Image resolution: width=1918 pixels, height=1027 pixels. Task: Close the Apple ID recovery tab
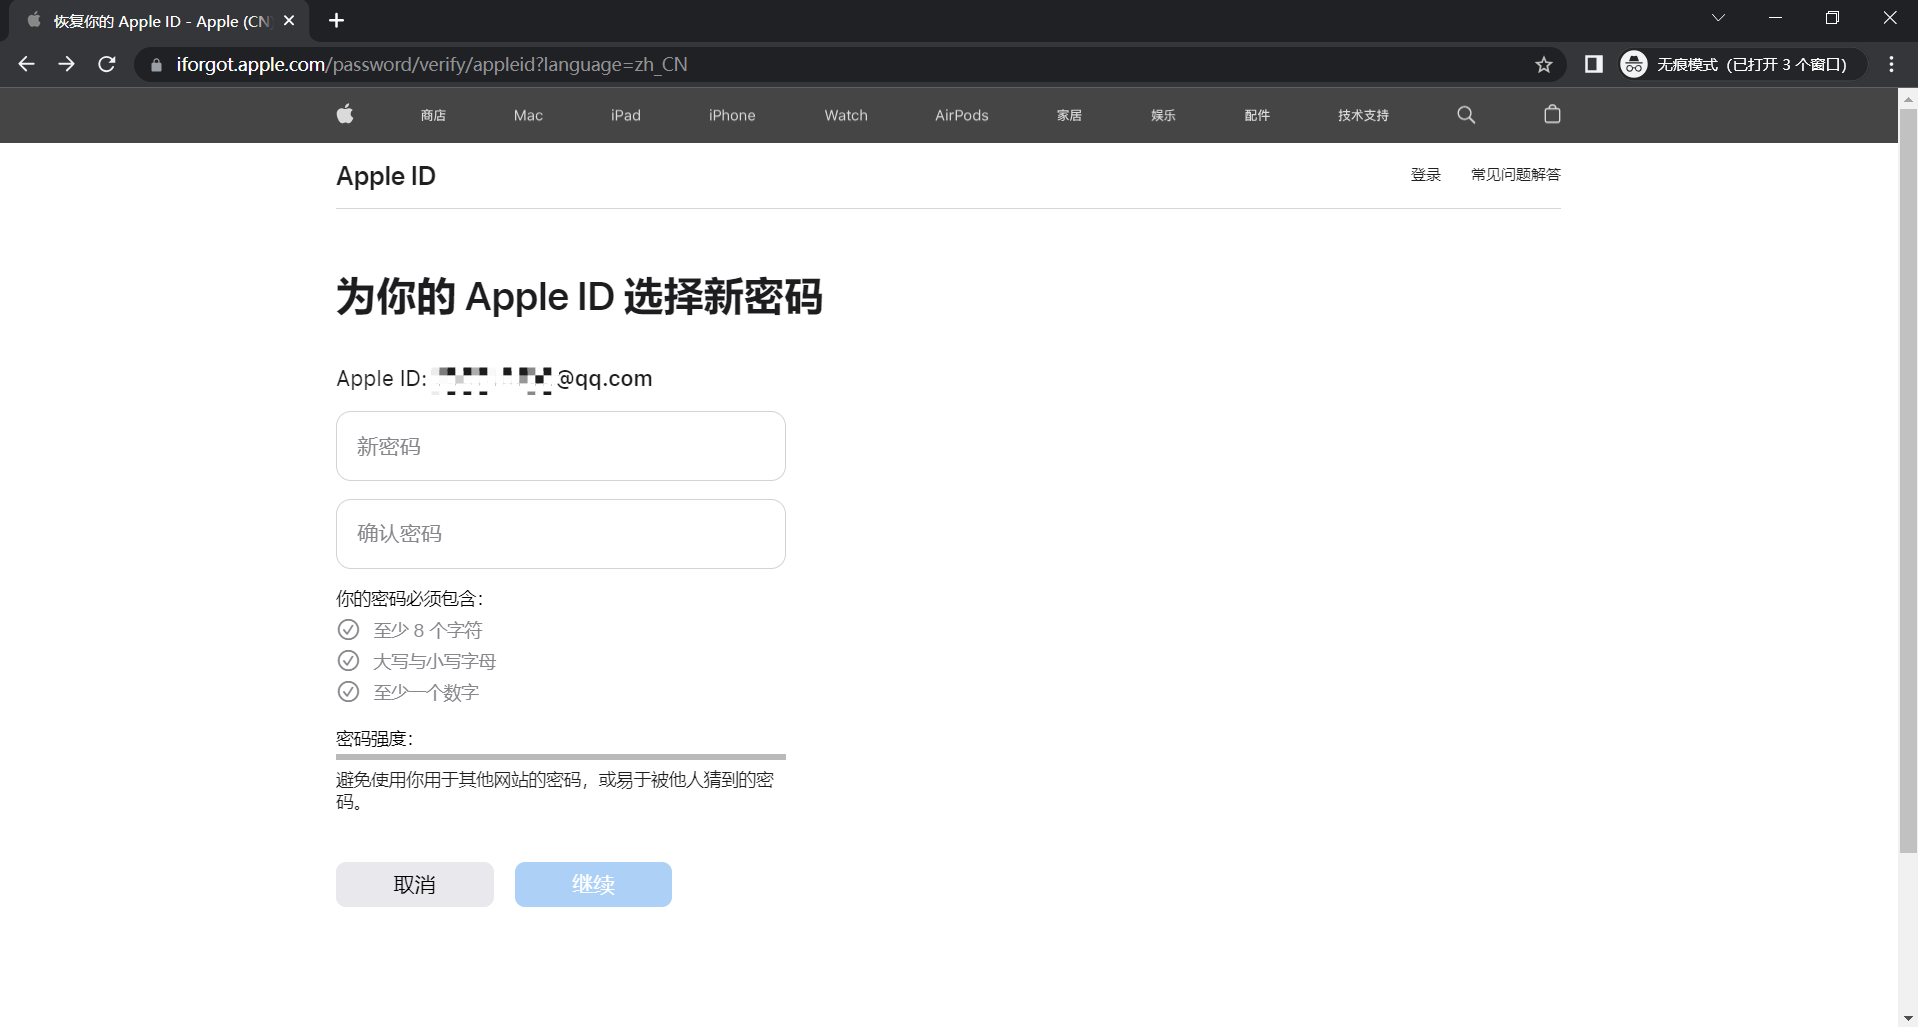(289, 20)
